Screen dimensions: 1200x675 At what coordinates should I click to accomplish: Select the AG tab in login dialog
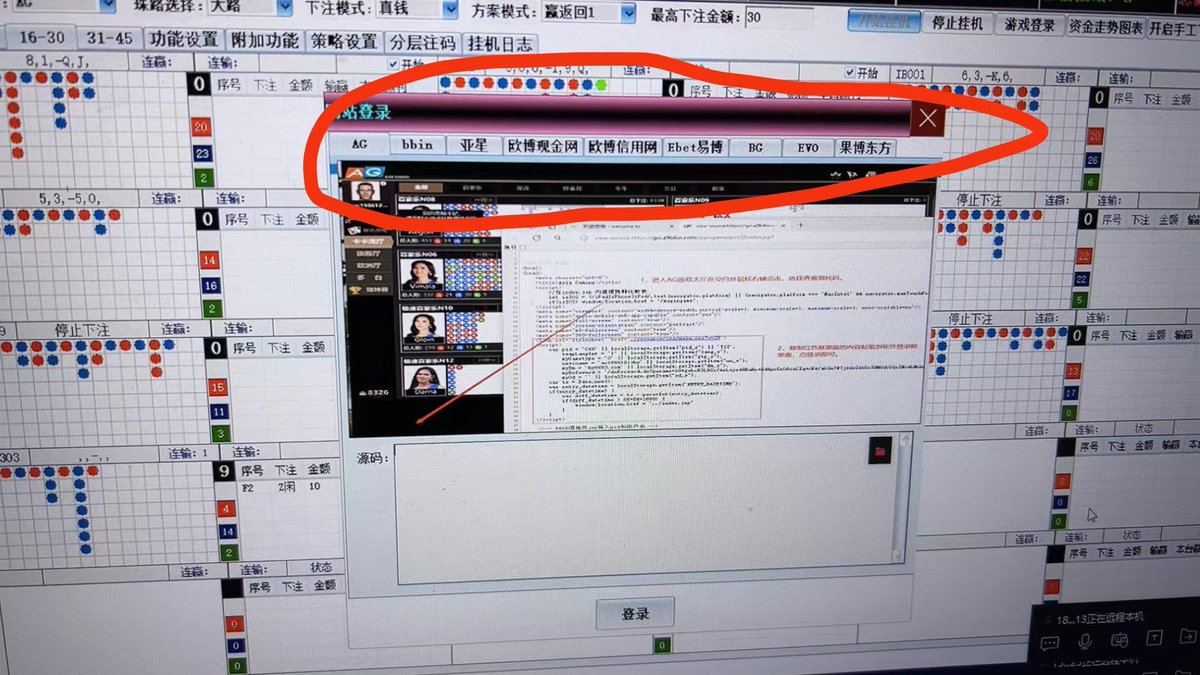pyautogui.click(x=360, y=144)
